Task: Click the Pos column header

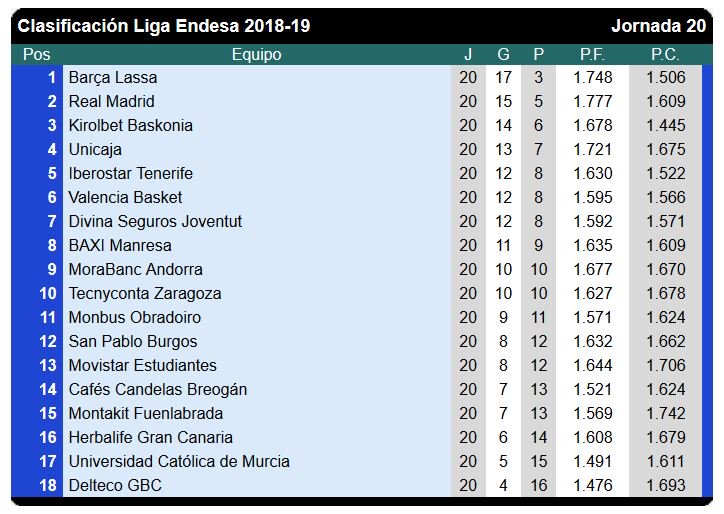Action: tap(36, 55)
